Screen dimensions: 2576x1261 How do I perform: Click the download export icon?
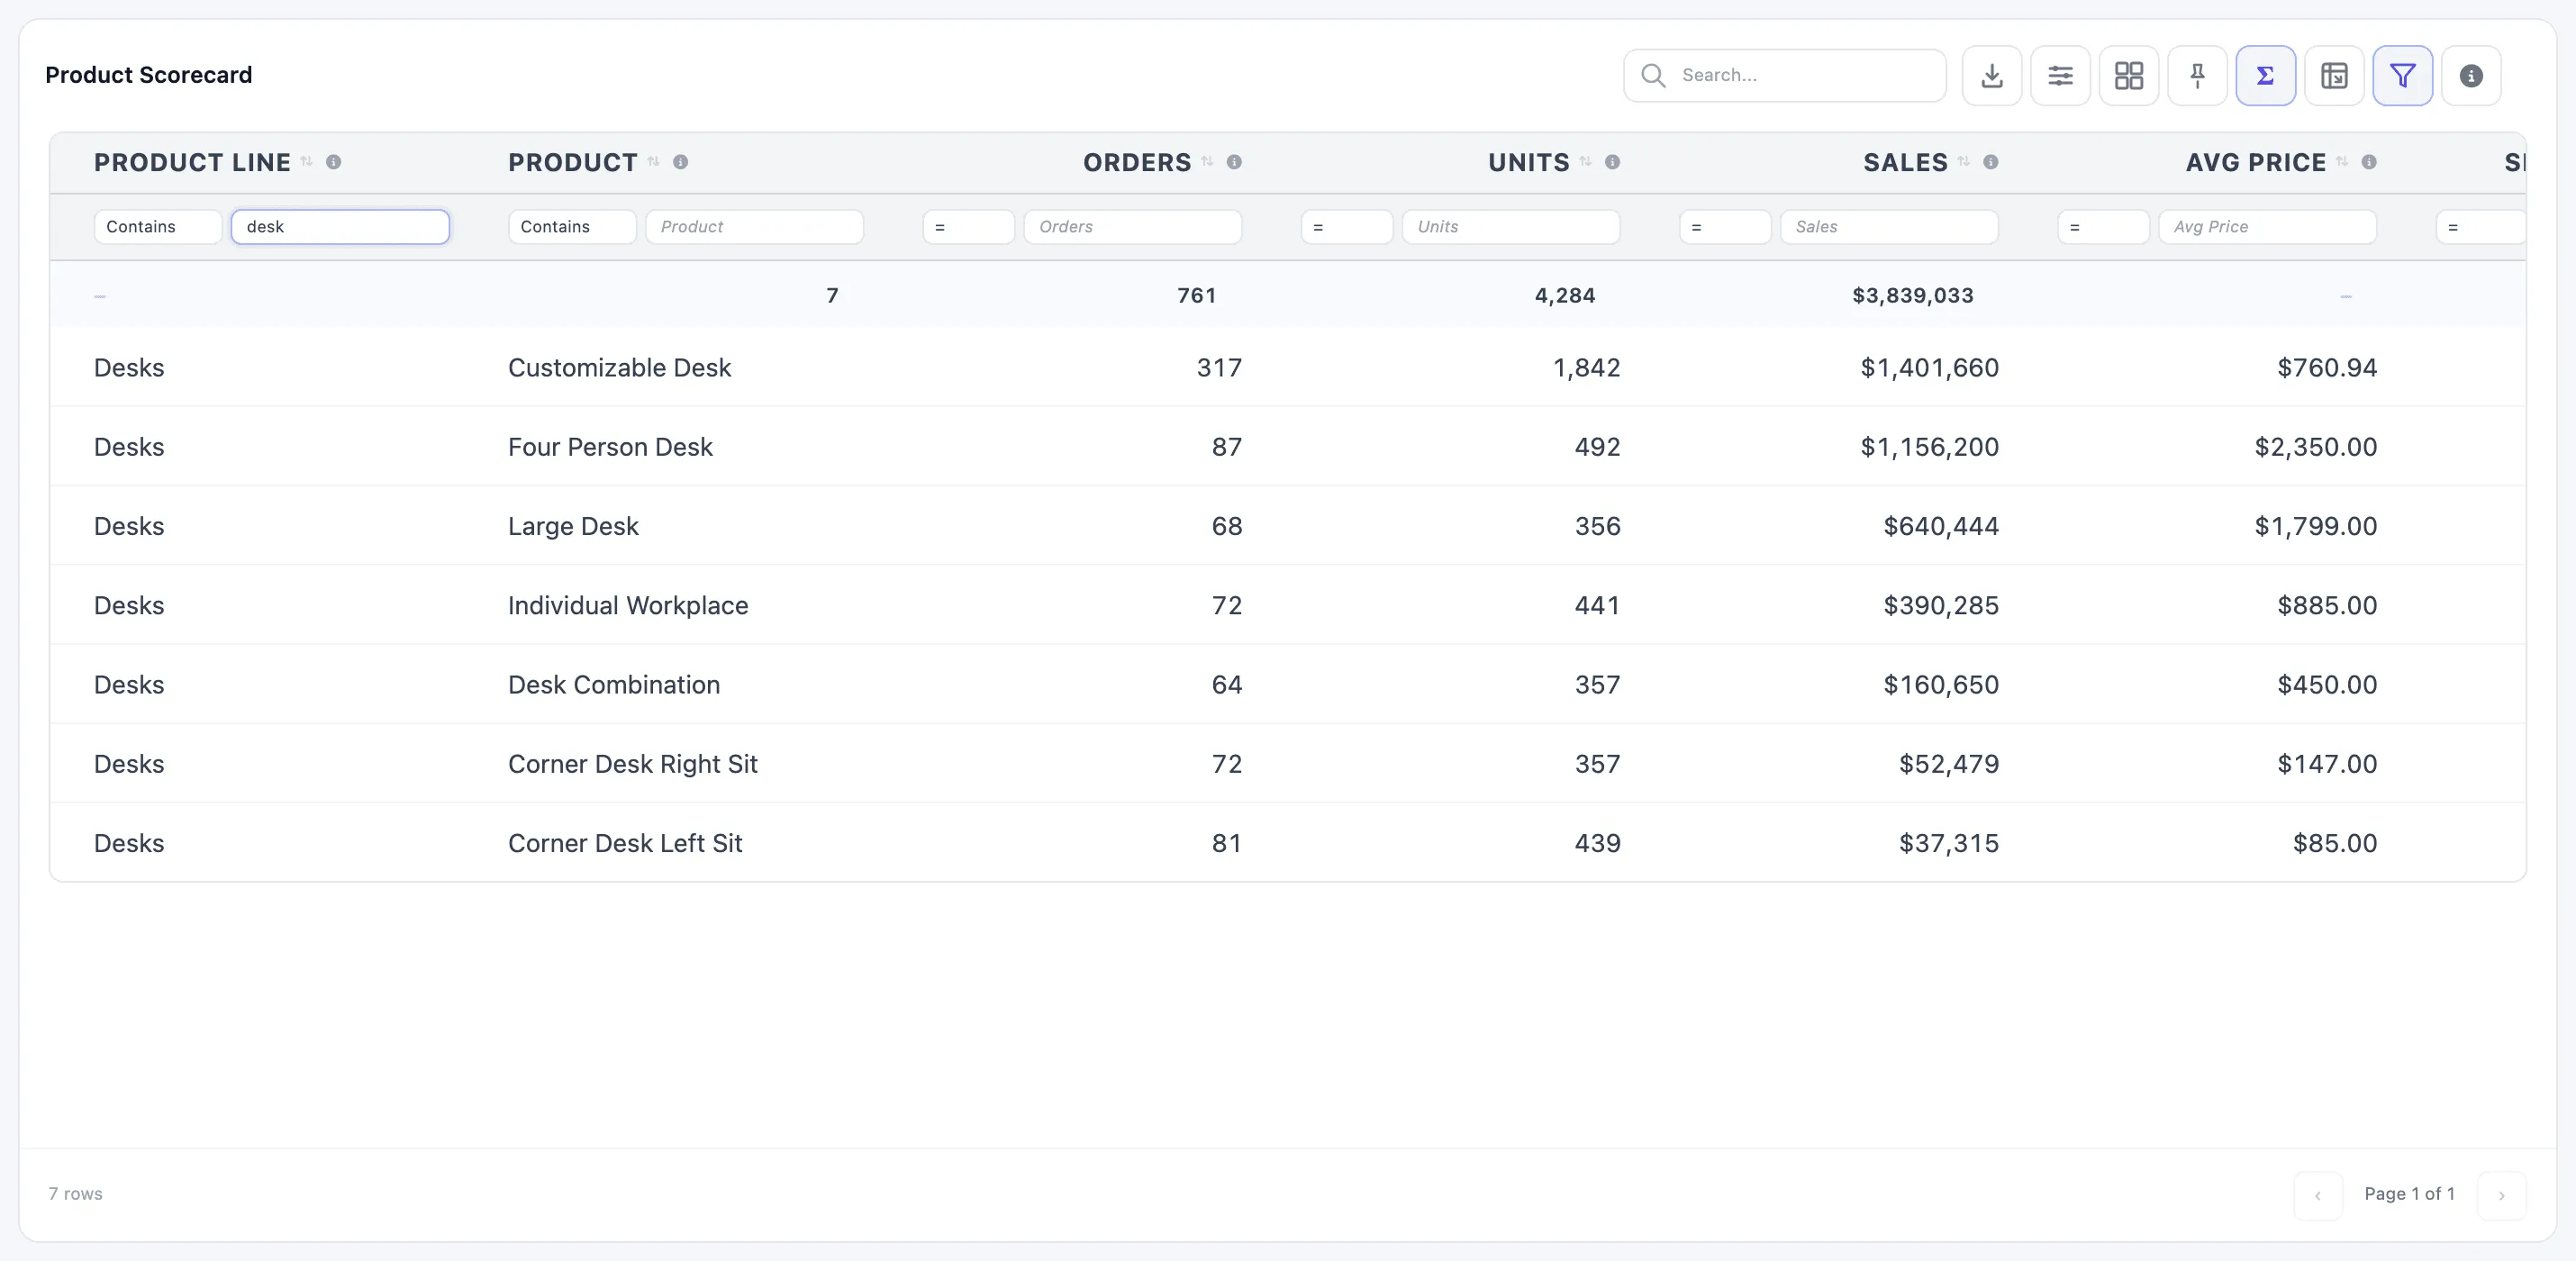[1991, 75]
